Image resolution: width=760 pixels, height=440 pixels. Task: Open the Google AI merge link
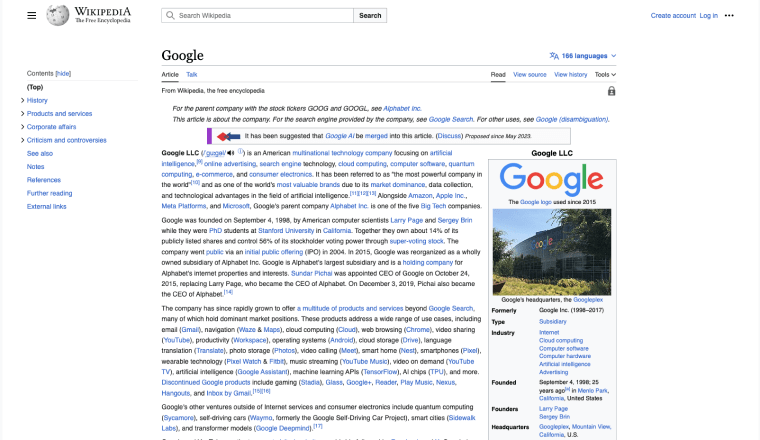pyautogui.click(x=339, y=136)
